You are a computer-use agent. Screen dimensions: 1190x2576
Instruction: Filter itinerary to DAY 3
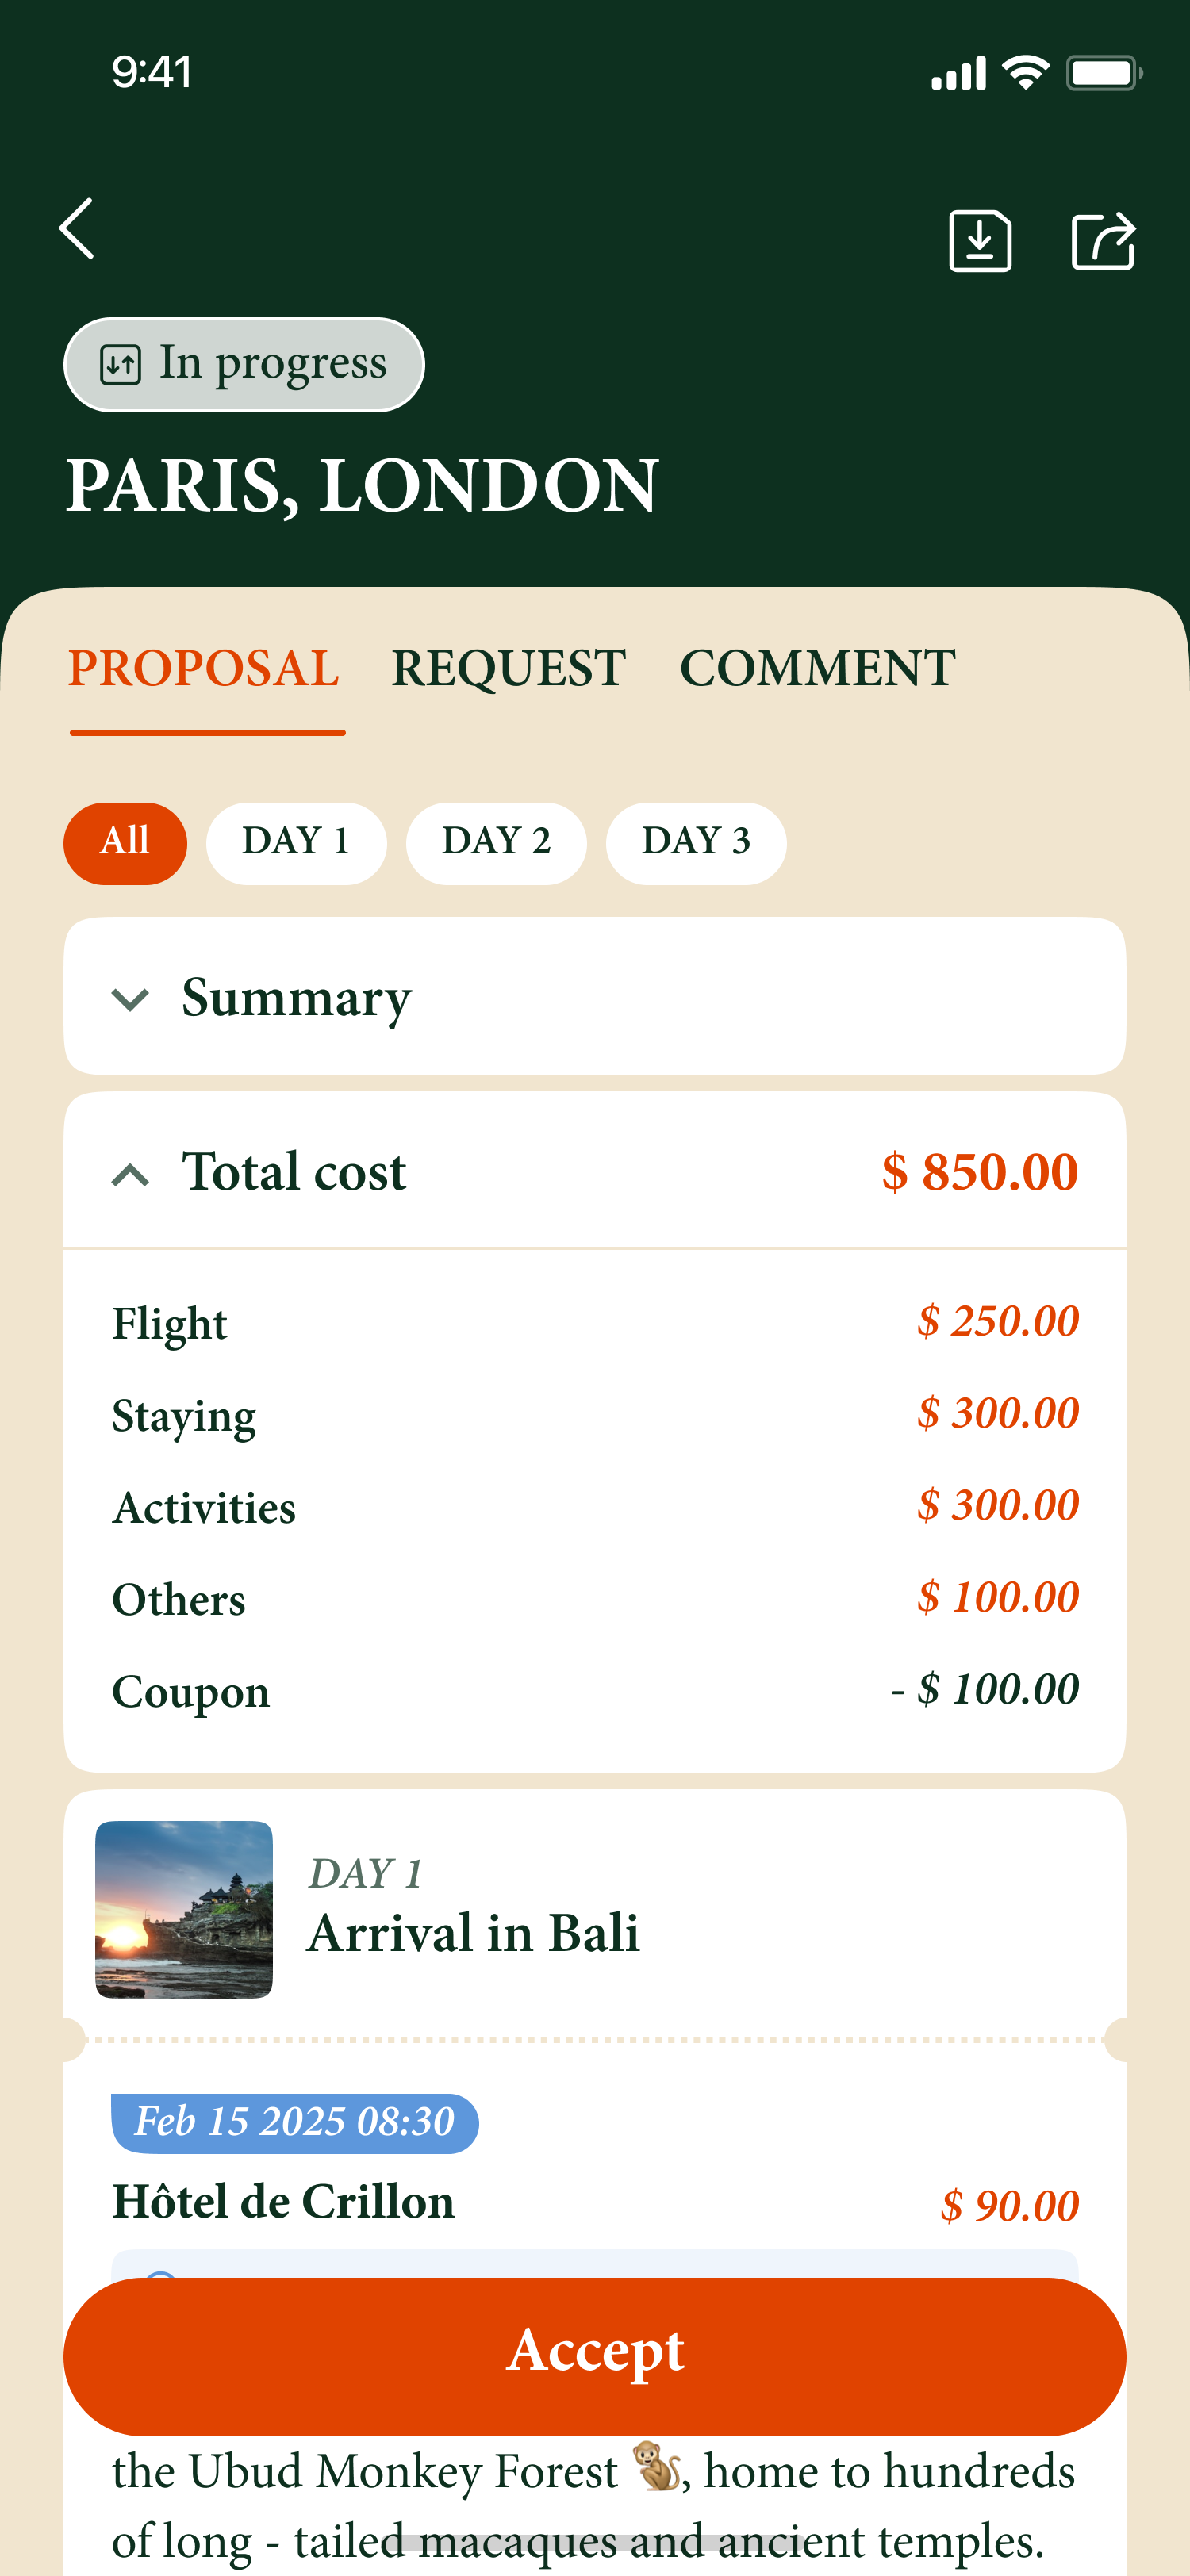click(696, 843)
